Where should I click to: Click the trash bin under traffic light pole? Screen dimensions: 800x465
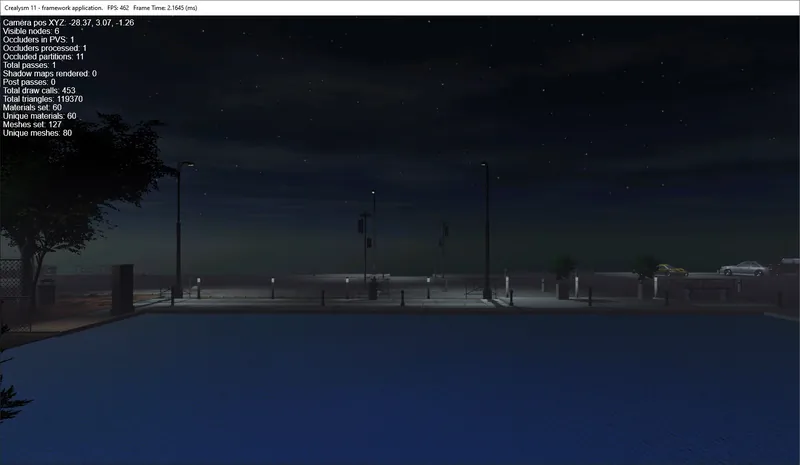click(x=373, y=290)
